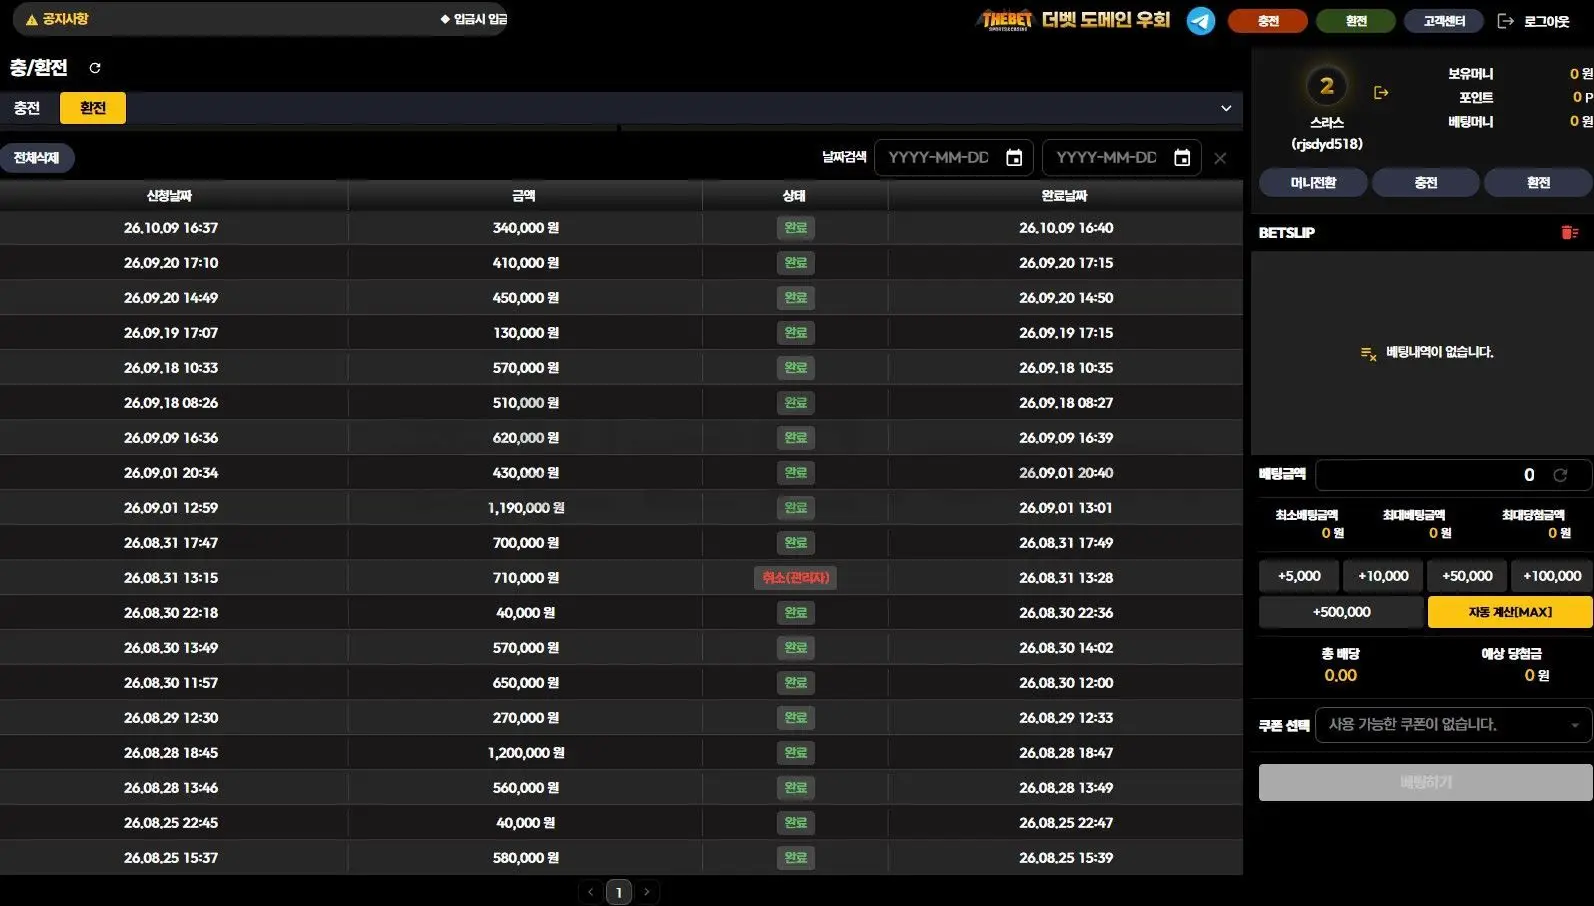1594x906 pixels.
Task: Click the 전체삭제 button
Action: point(37,158)
